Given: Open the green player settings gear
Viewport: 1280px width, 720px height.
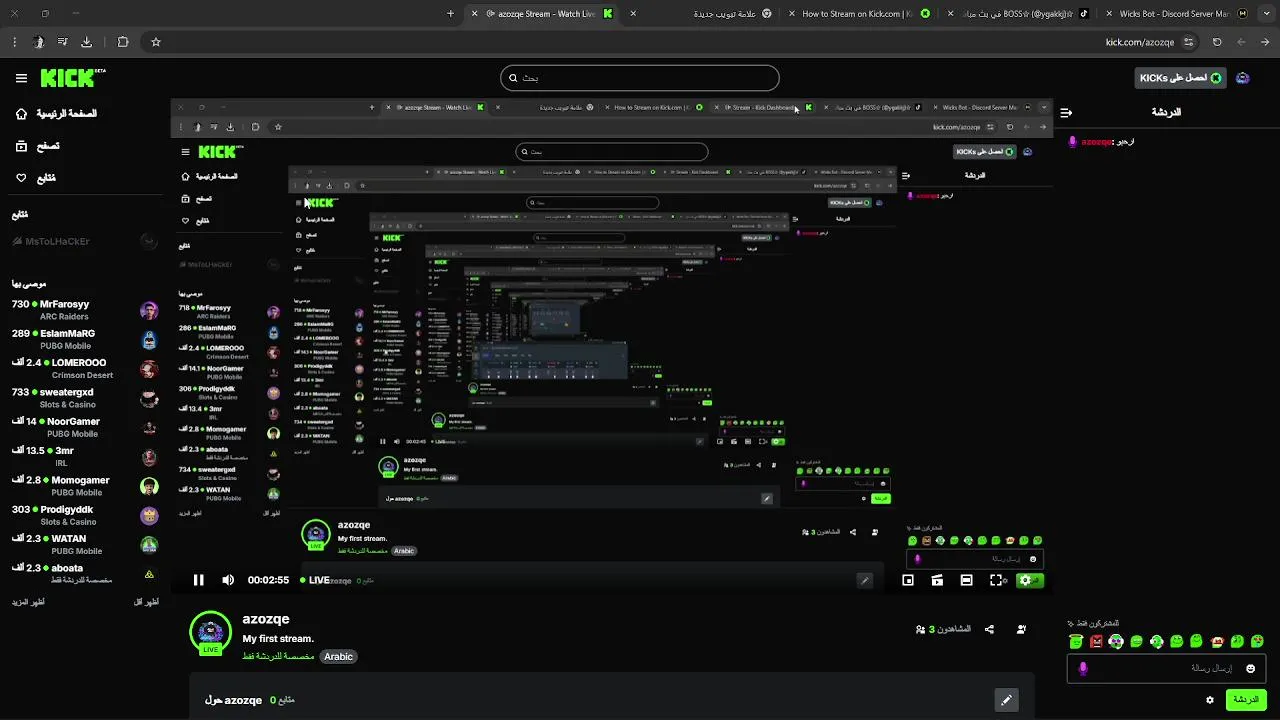Looking at the screenshot, I should click(1025, 580).
